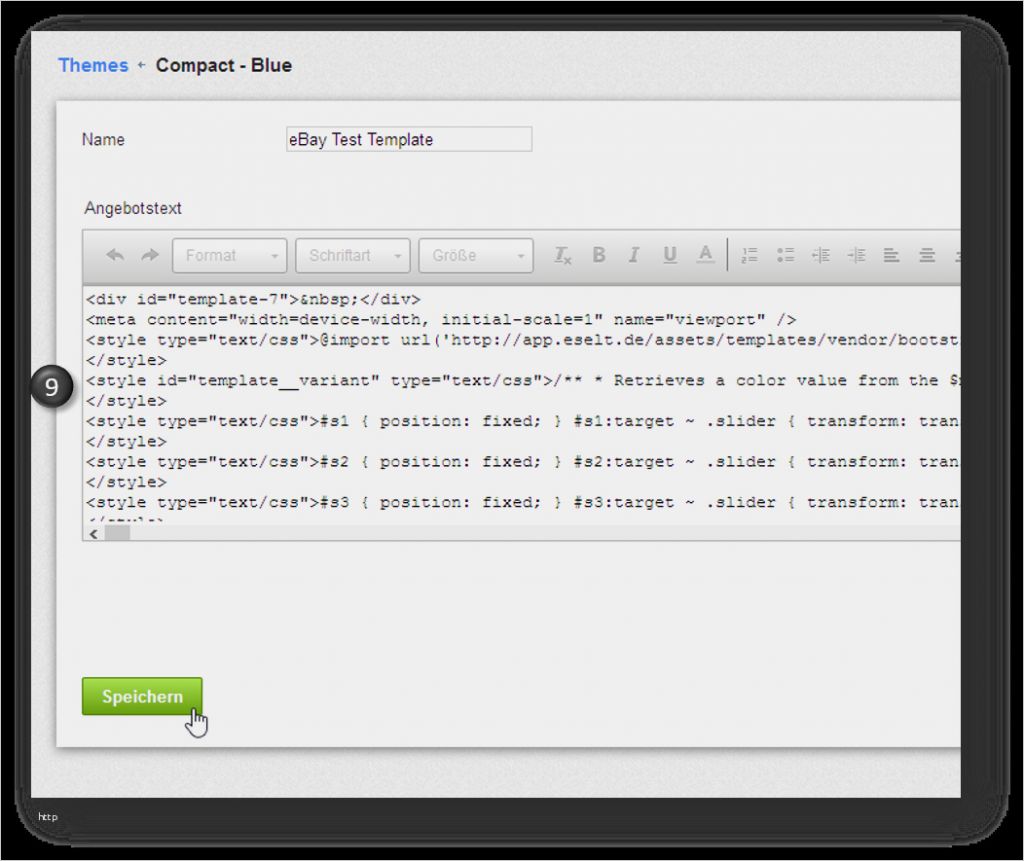The width and height of the screenshot is (1024, 861).
Task: Toggle bold formatting
Action: [599, 255]
